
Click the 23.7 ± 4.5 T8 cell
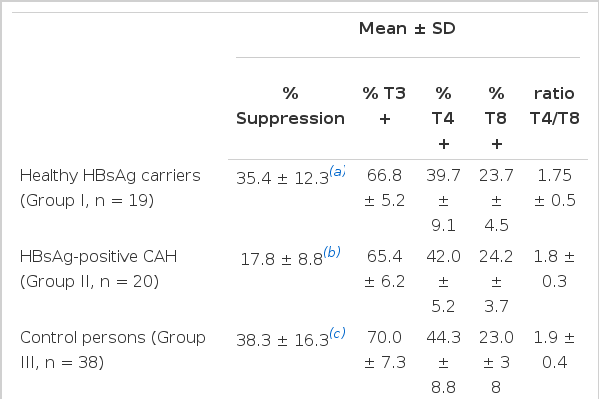(496, 200)
